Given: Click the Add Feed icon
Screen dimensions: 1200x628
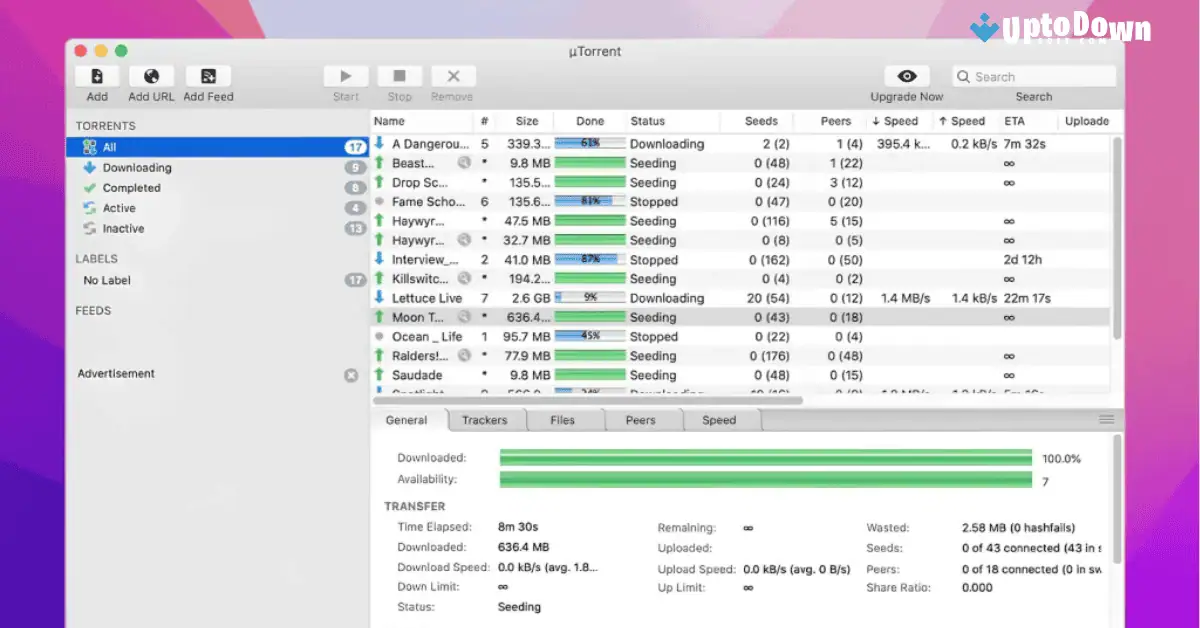Looking at the screenshot, I should tap(207, 75).
